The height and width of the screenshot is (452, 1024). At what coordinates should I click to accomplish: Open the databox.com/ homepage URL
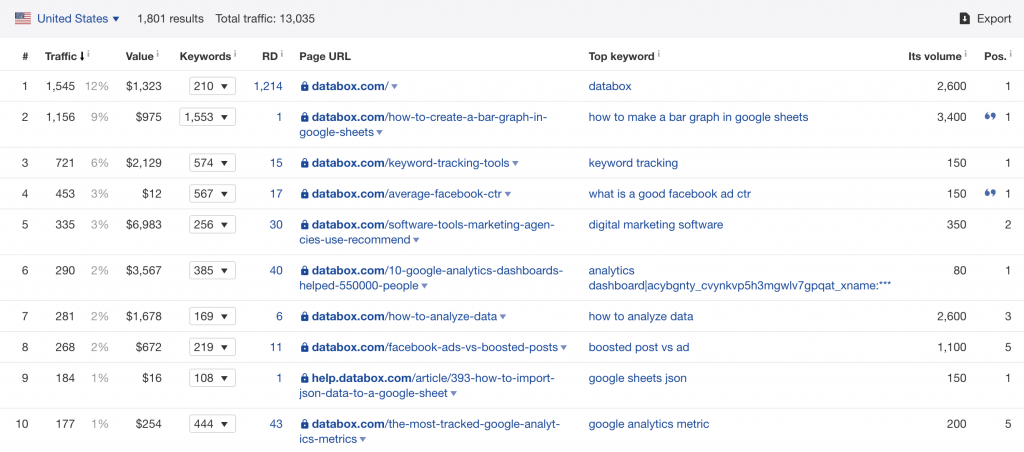(x=350, y=86)
